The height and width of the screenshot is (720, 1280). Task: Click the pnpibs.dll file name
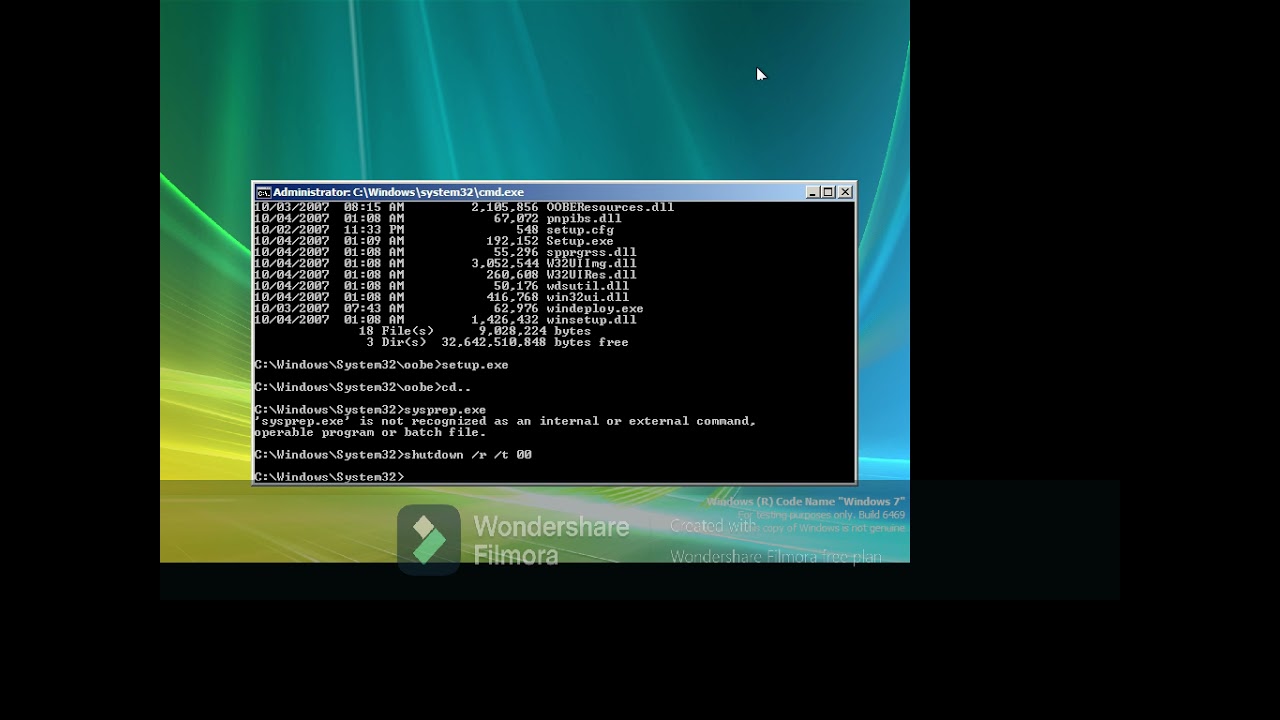coord(584,218)
